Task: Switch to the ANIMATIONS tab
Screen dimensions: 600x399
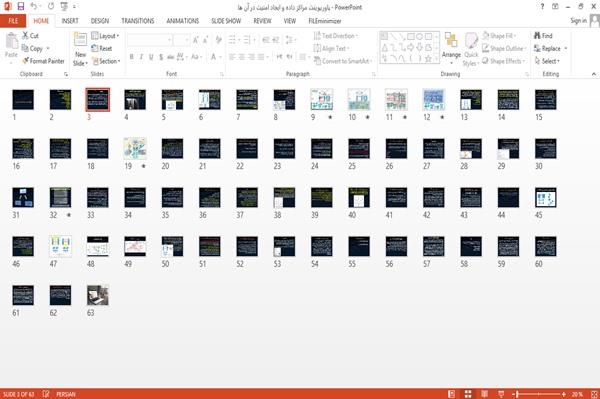Action: click(x=183, y=21)
